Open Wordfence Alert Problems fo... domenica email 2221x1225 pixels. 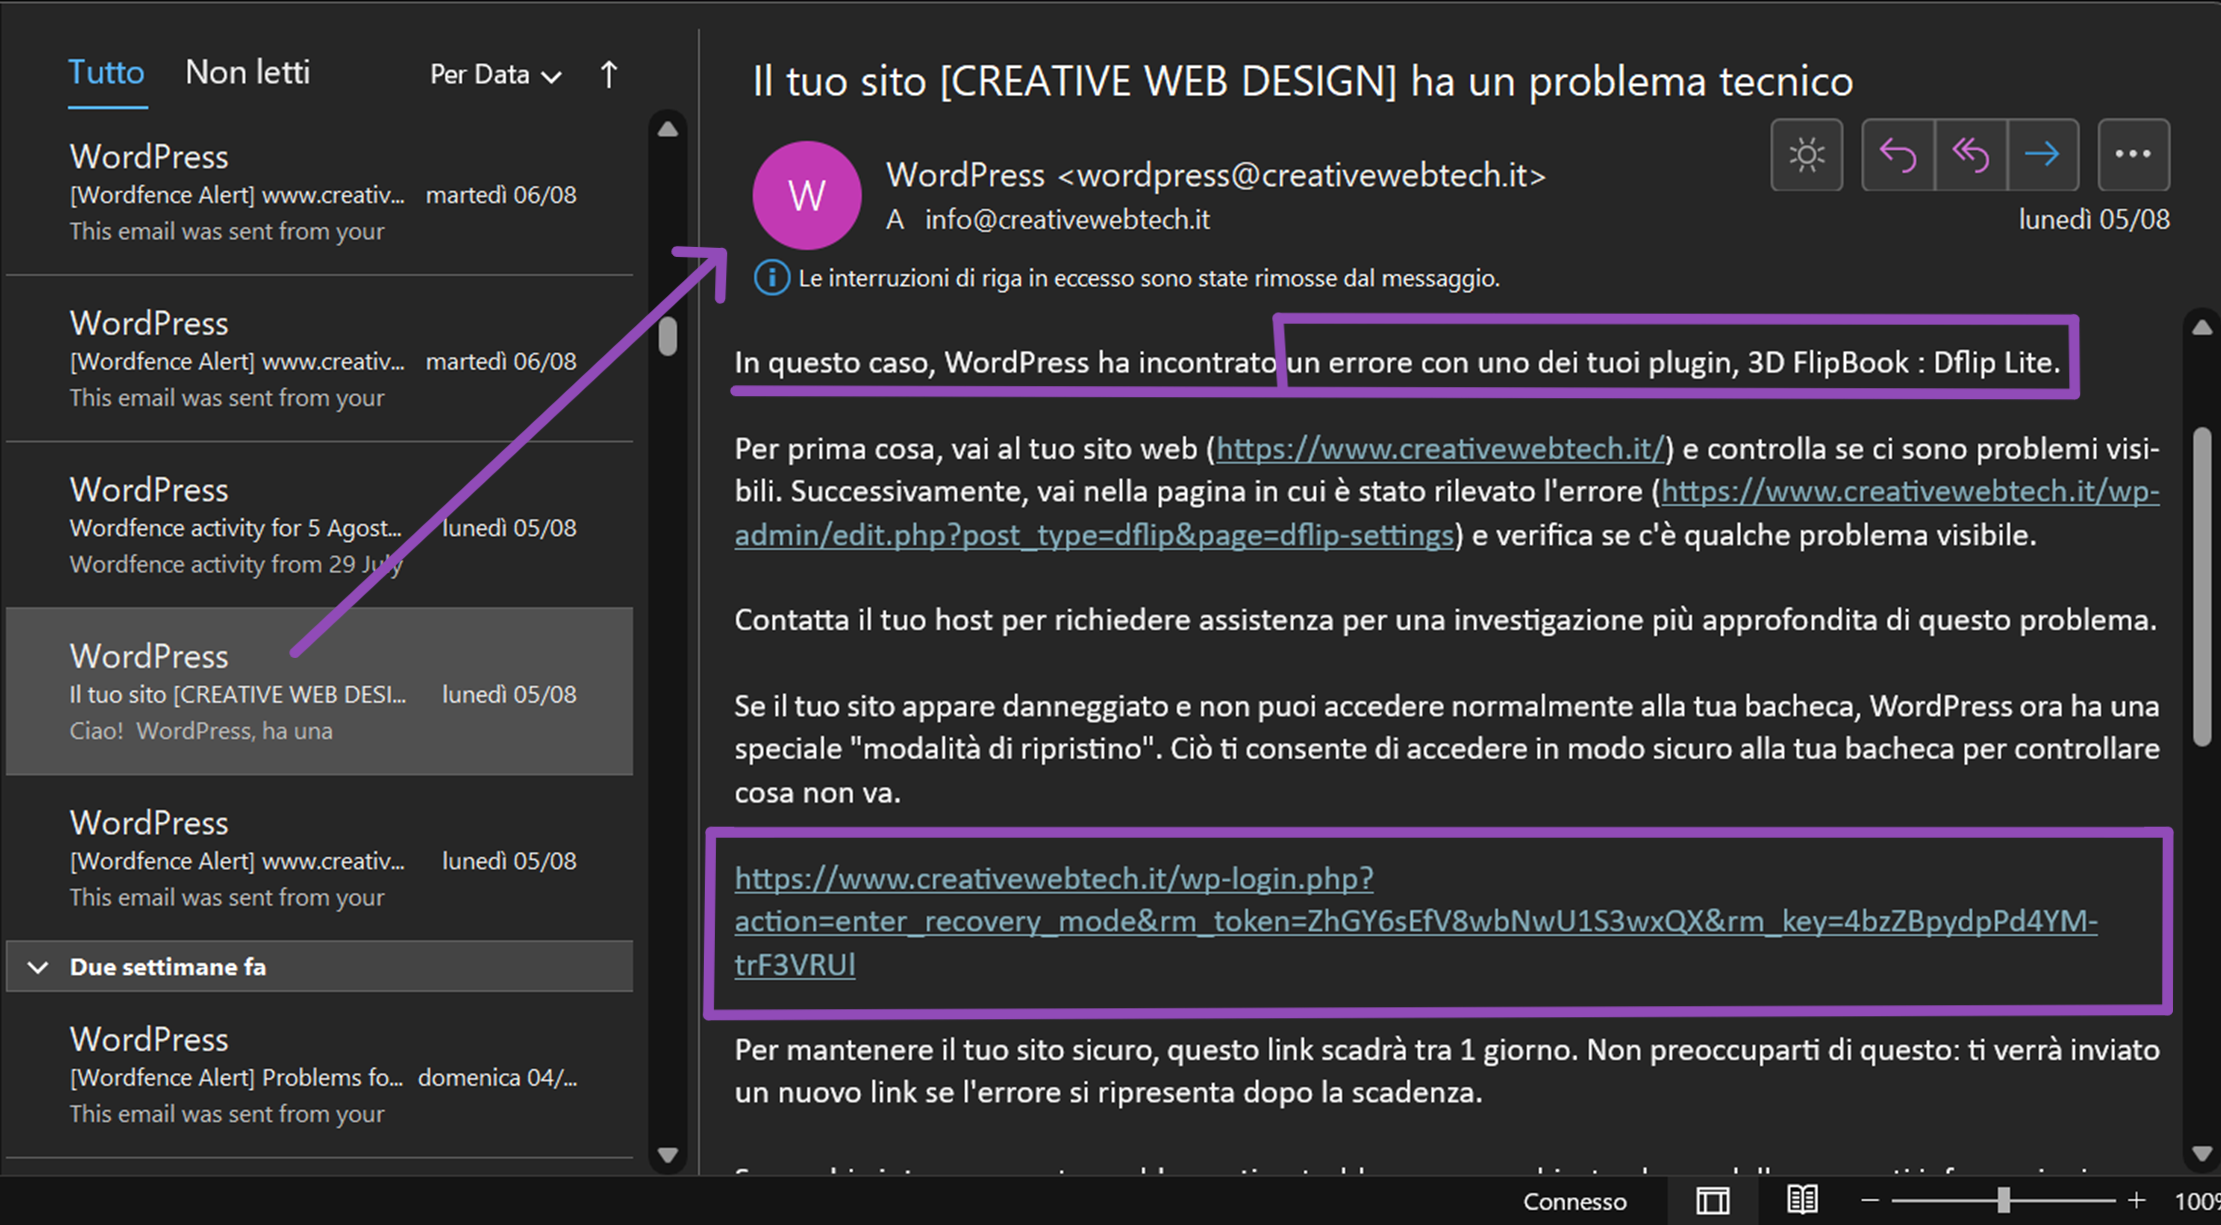(x=320, y=1075)
